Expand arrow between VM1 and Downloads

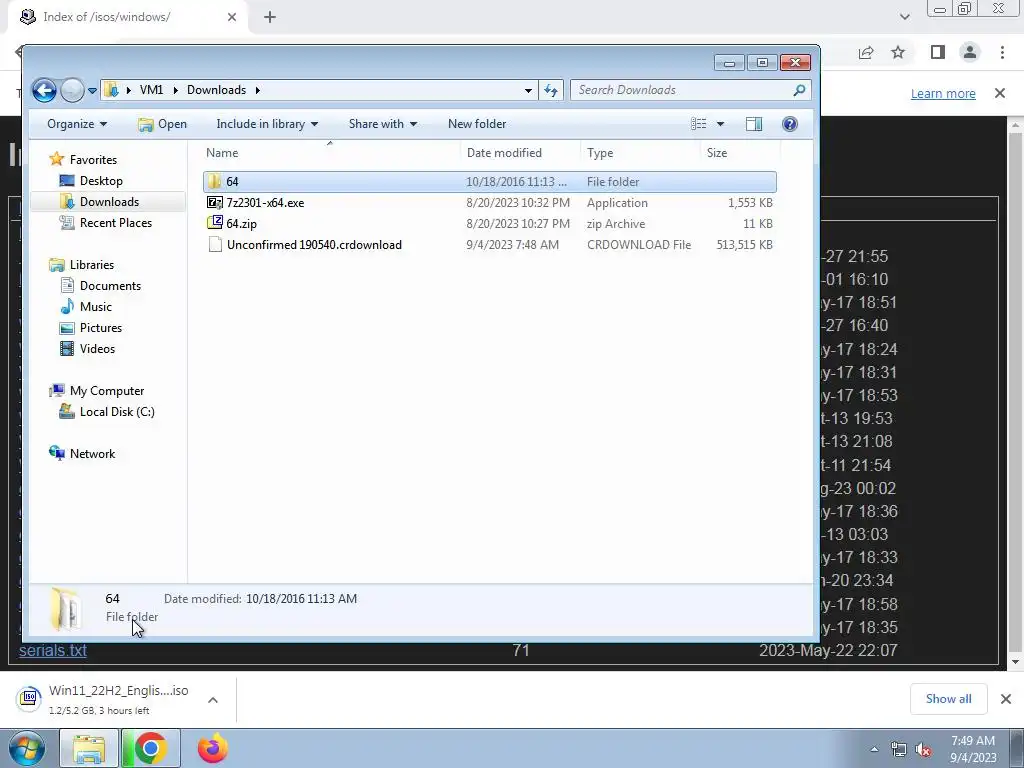coord(176,90)
